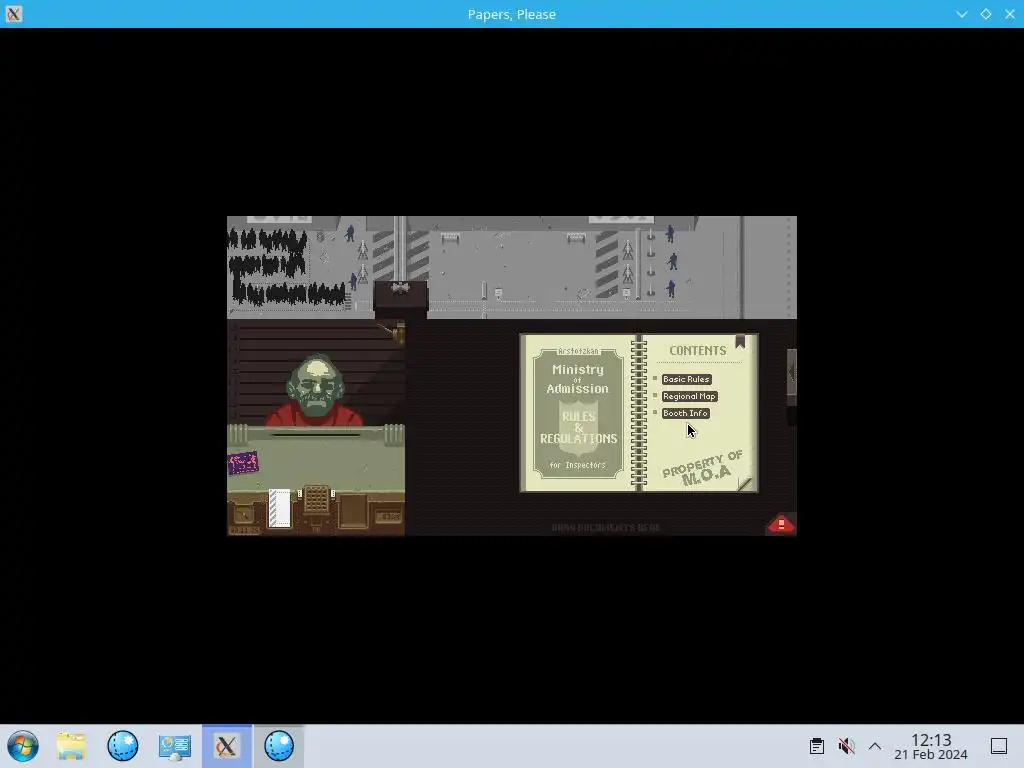Screen dimensions: 1024x768
Task: Turn the rulebook page corner
Action: coord(746,483)
